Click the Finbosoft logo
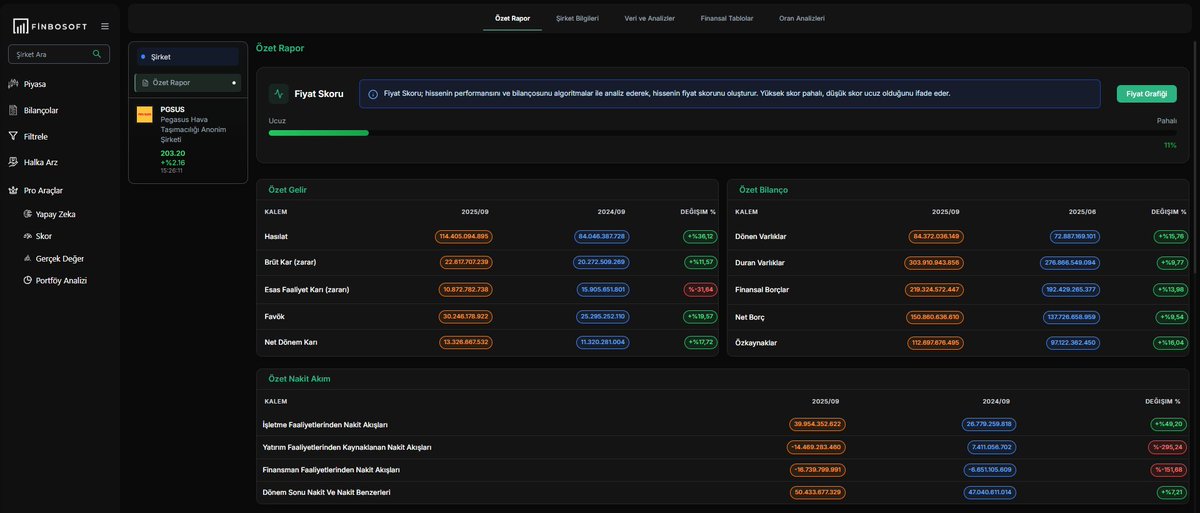 tap(52, 26)
